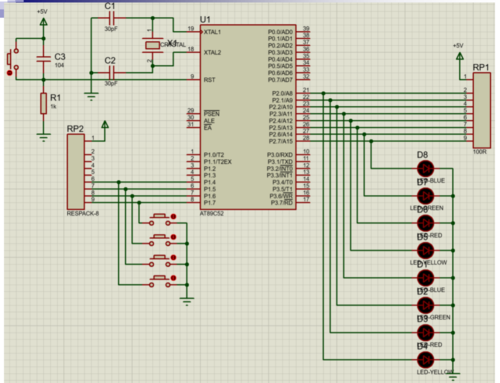
Task: Click the push button wired to P1.6
Action: pyautogui.click(x=160, y=241)
